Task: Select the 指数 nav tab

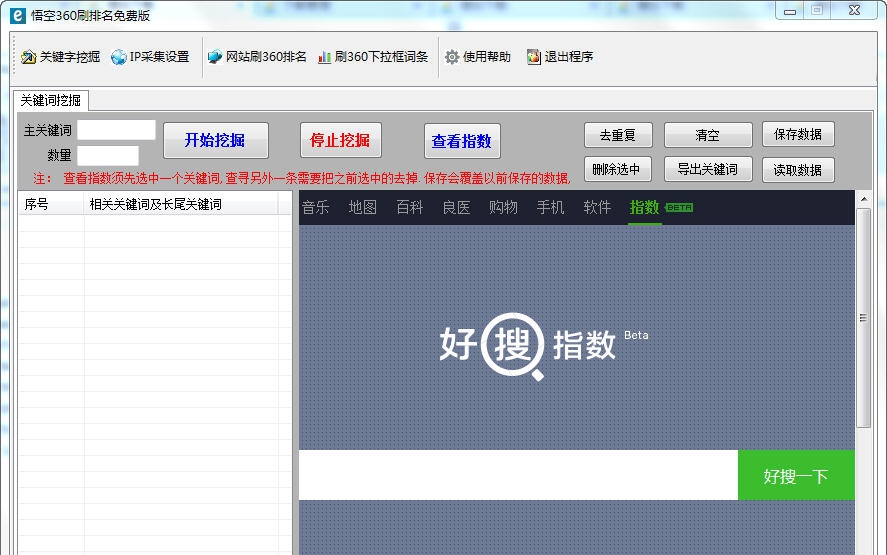Action: 645,208
